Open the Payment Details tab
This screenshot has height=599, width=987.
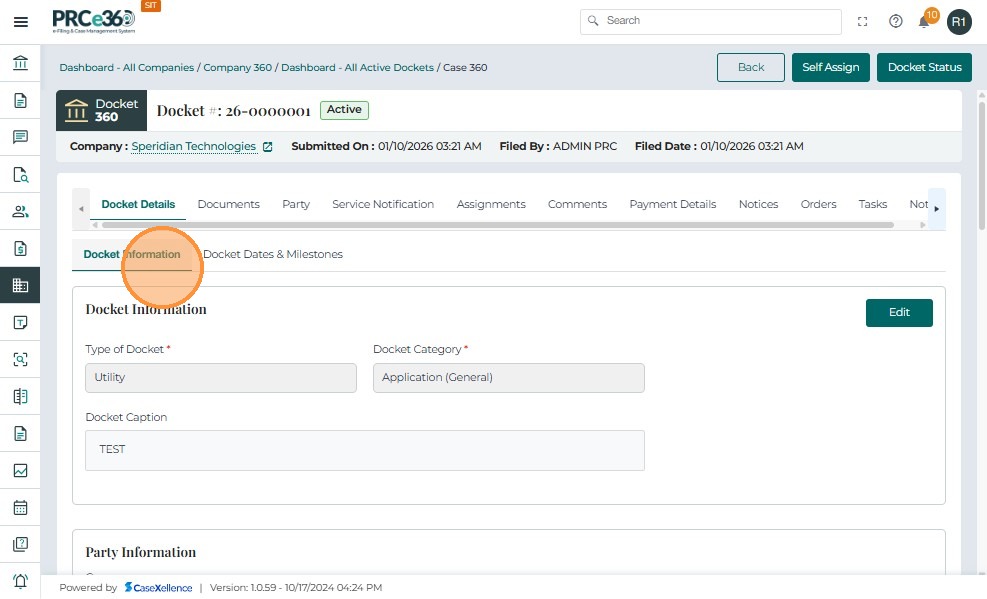pos(673,204)
